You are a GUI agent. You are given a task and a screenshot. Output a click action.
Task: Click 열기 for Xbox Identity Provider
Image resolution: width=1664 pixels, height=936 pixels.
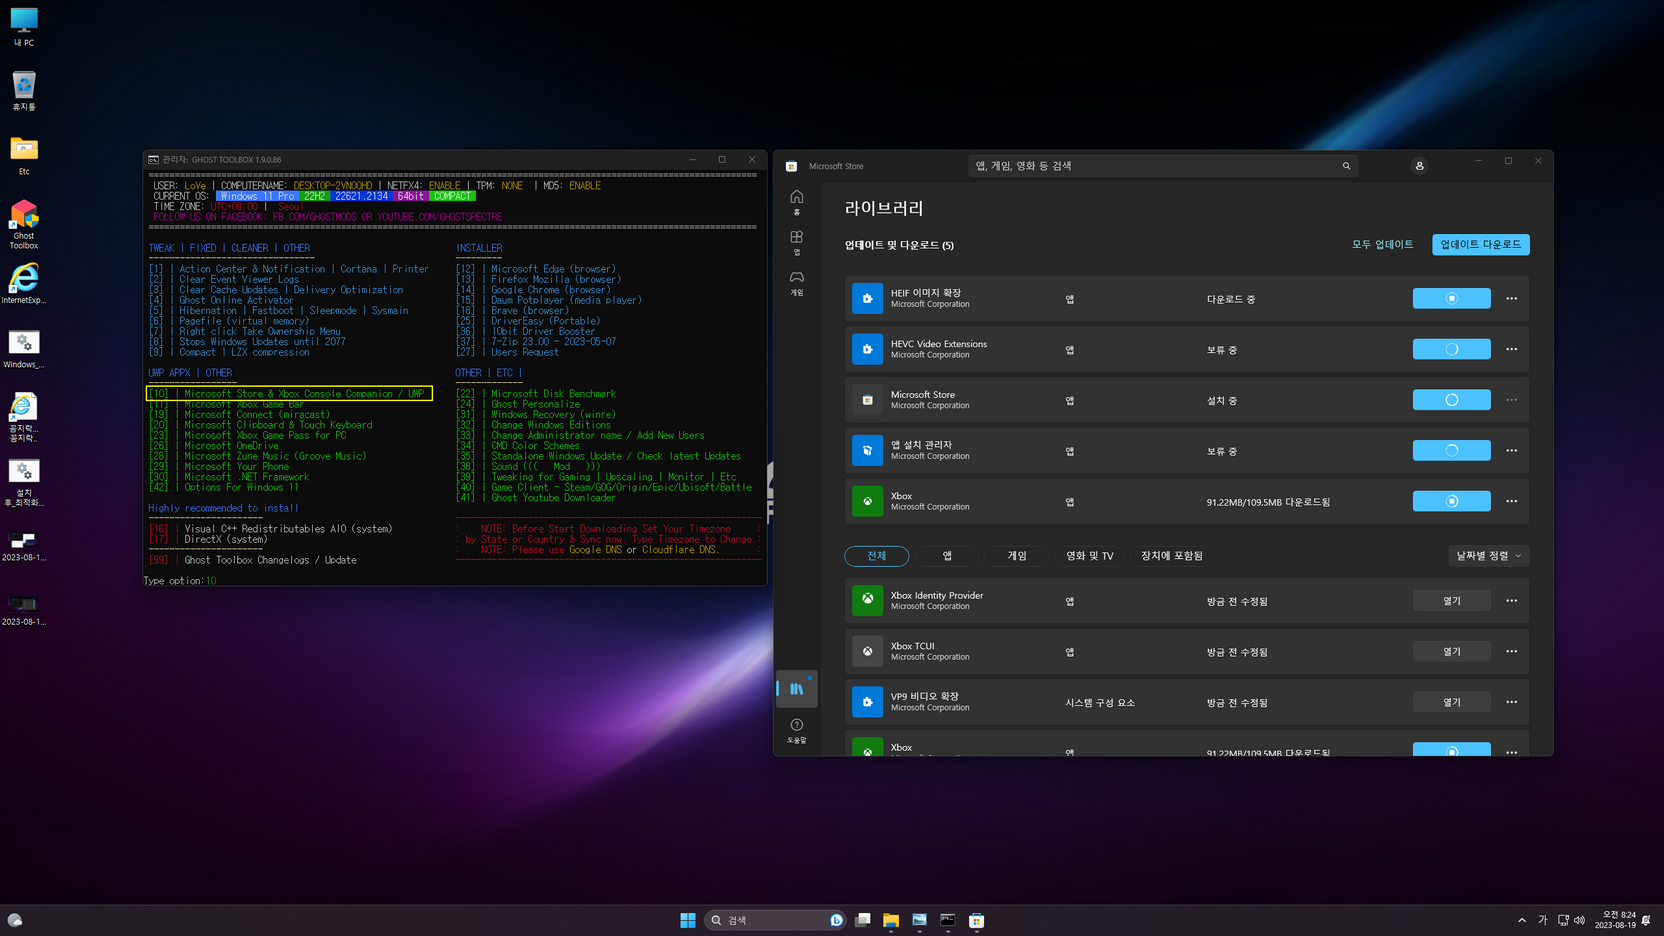(1452, 600)
